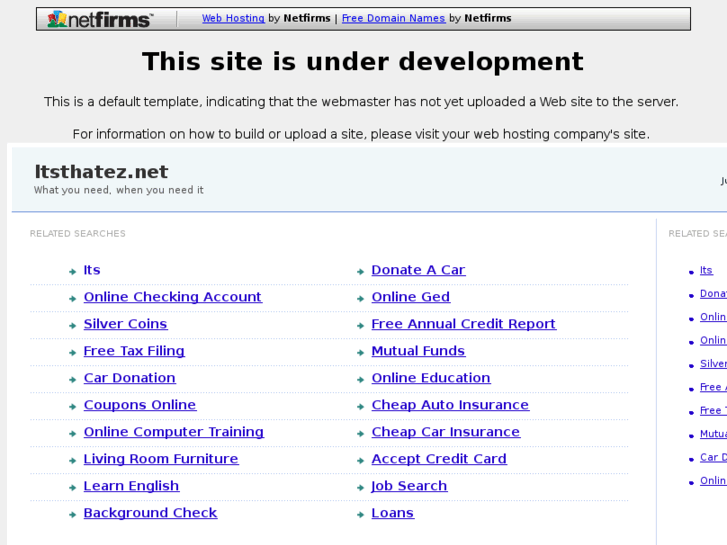Open the Coupons Online link
The width and height of the screenshot is (727, 545).
140,405
